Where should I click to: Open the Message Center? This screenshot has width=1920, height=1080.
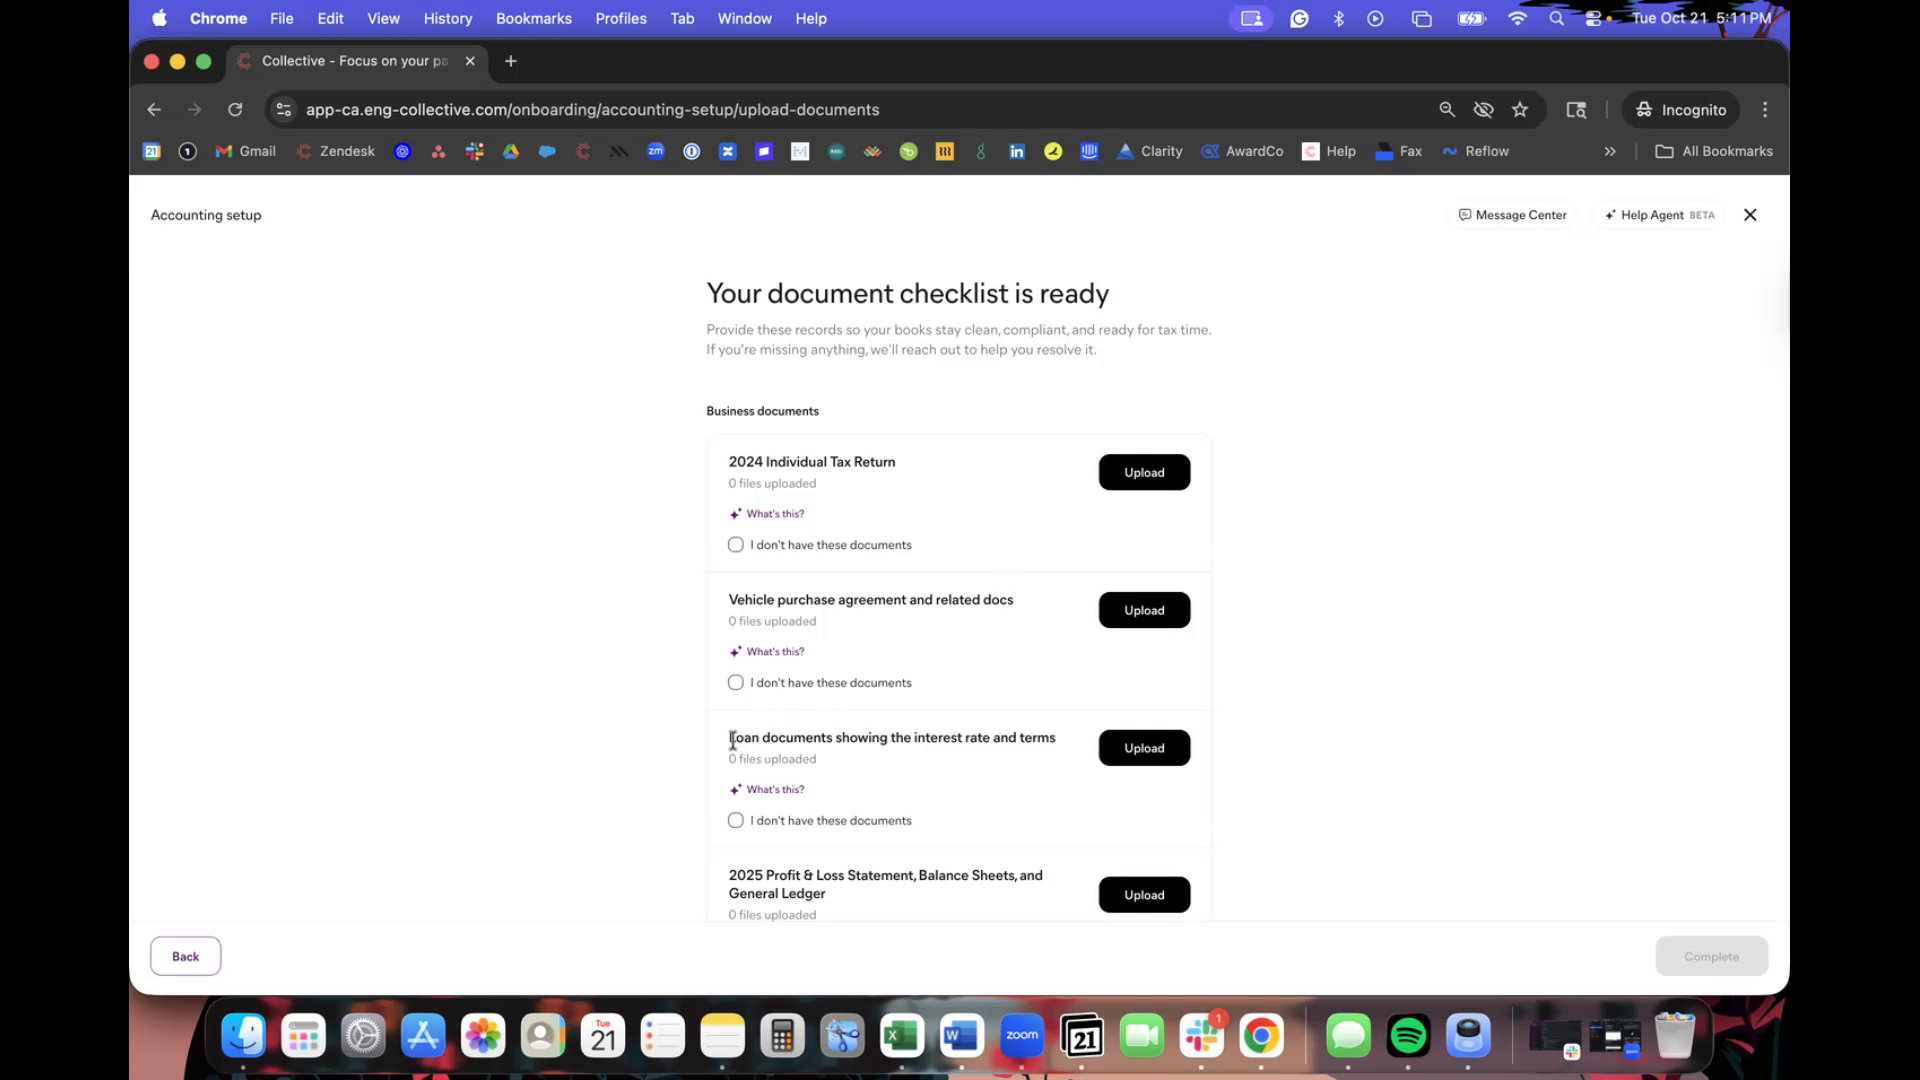coord(1512,215)
